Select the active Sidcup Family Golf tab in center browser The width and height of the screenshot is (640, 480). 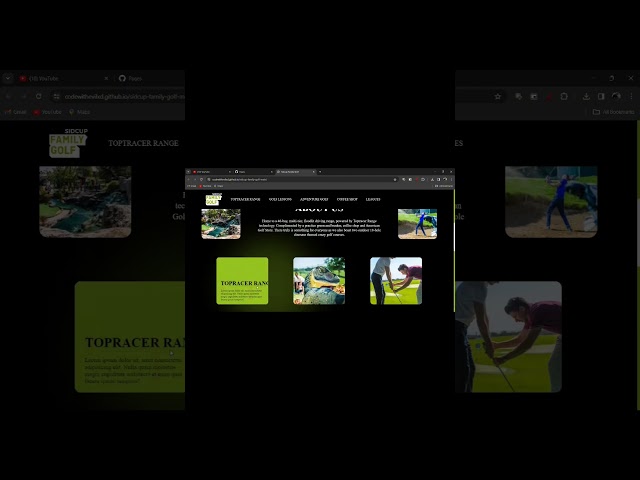[295, 172]
